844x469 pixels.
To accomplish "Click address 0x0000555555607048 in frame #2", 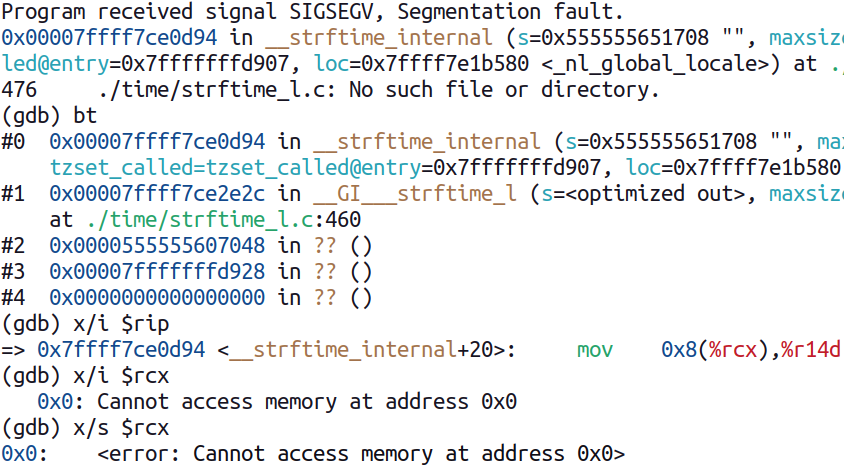I will pyautogui.click(x=157, y=245).
